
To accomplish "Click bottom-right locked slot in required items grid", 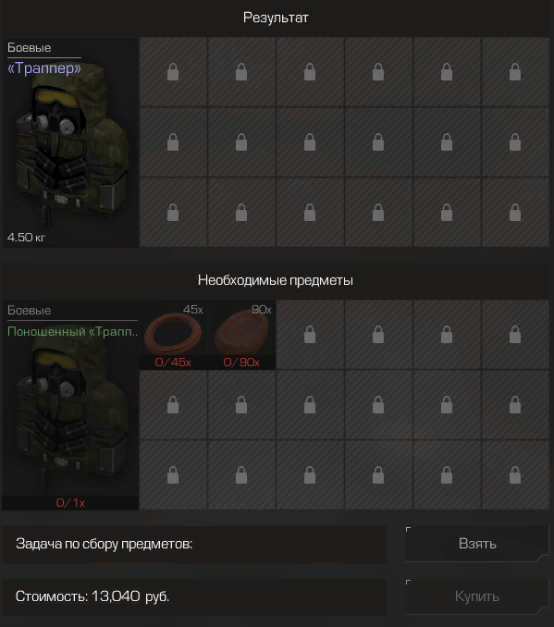I will coord(515,475).
